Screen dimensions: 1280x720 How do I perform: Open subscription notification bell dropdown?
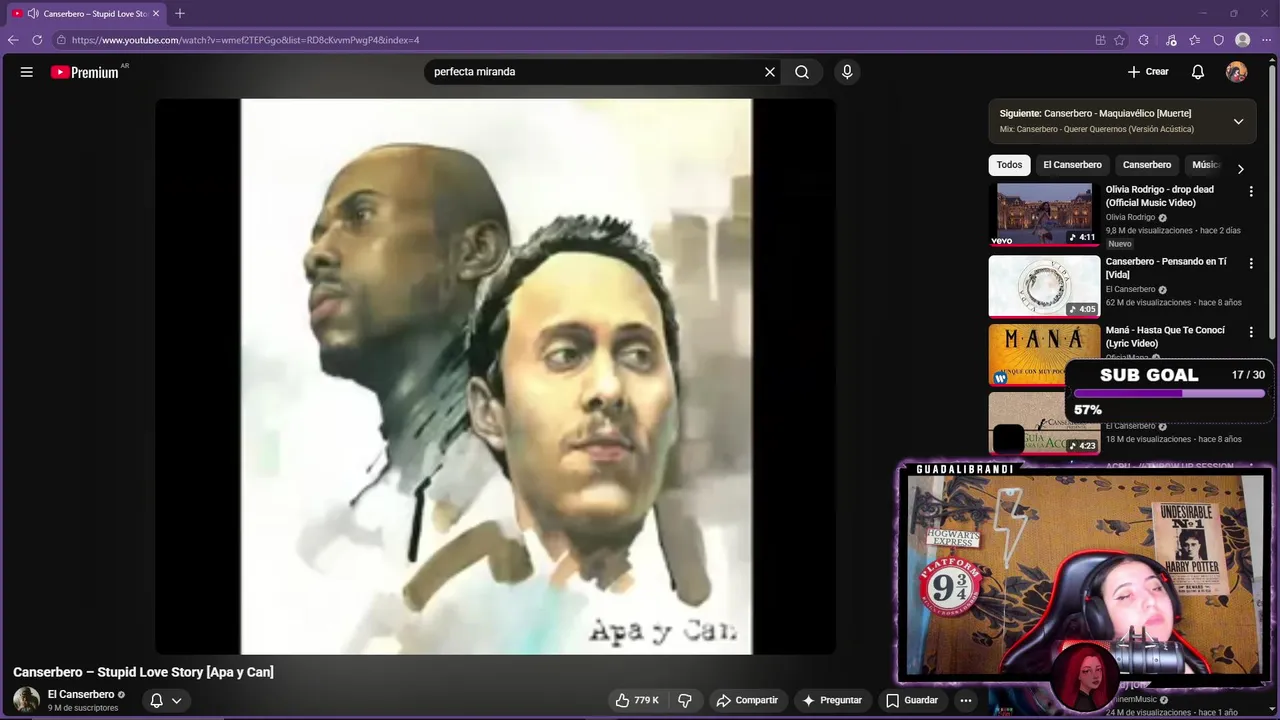click(x=166, y=700)
